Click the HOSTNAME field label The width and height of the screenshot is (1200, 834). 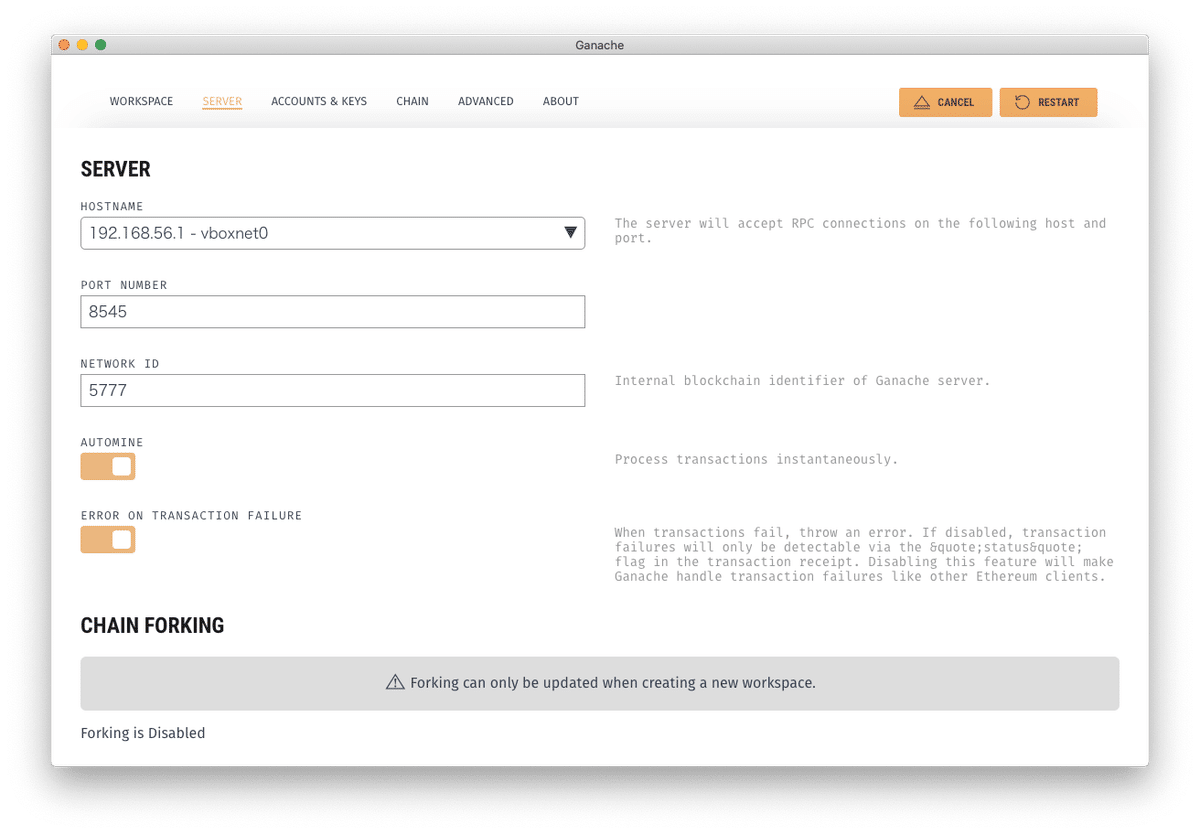click(112, 206)
